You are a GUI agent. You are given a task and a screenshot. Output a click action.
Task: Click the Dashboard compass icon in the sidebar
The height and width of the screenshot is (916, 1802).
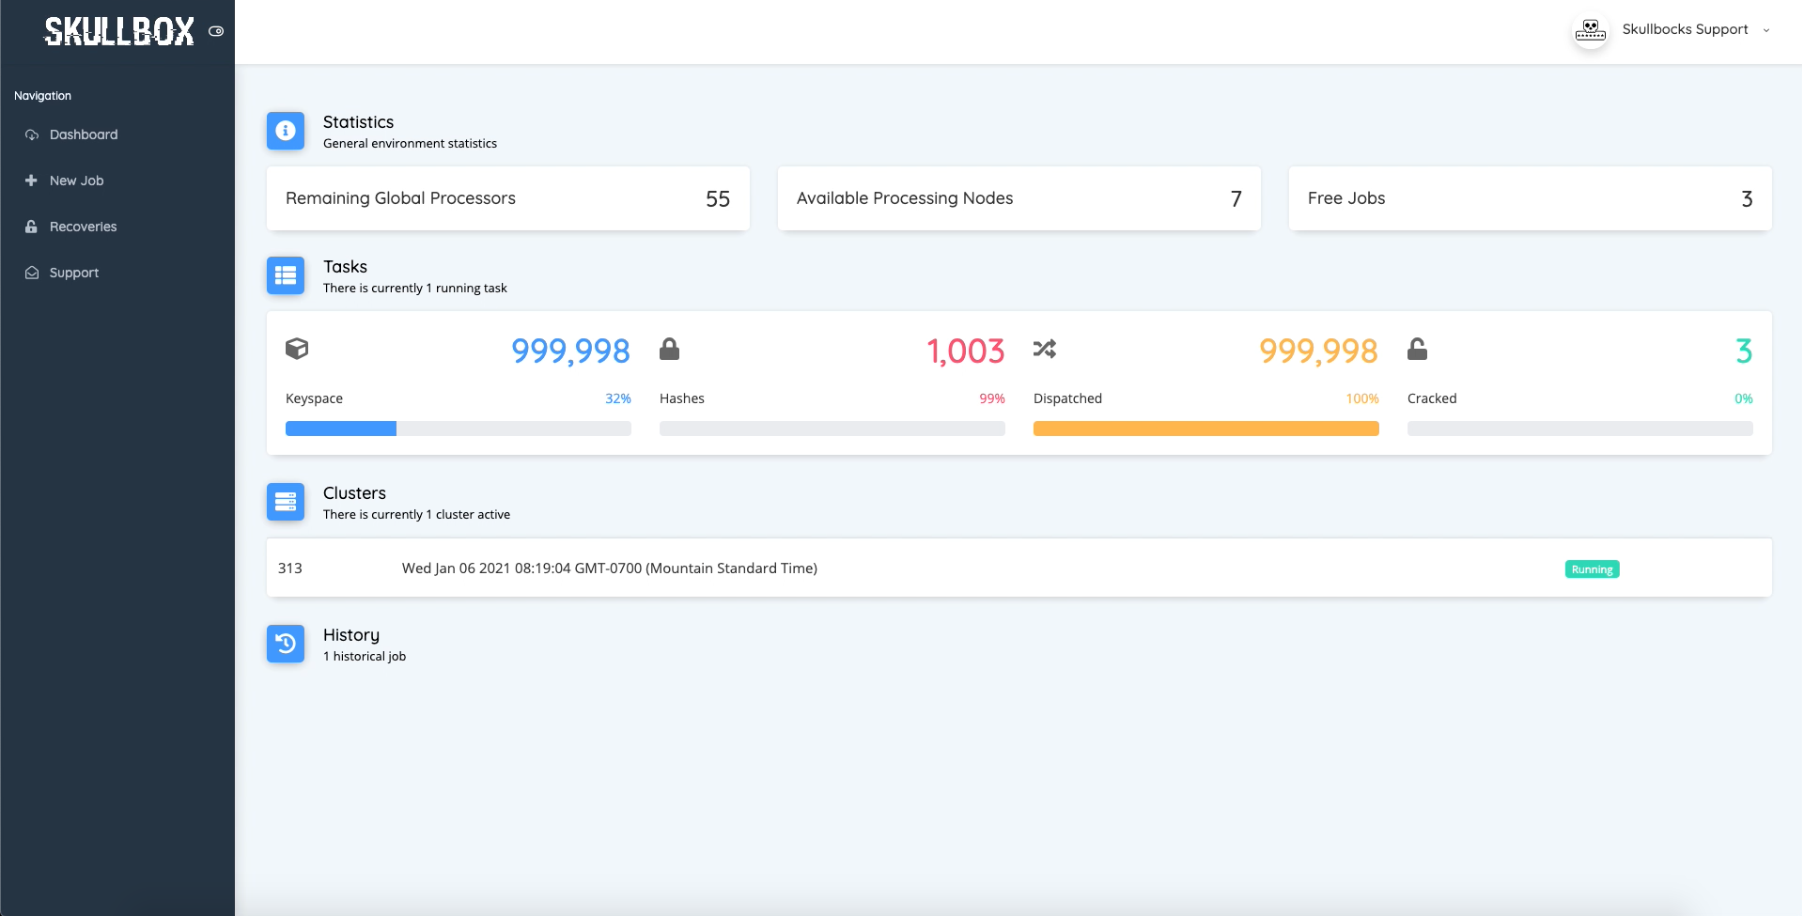(x=31, y=134)
